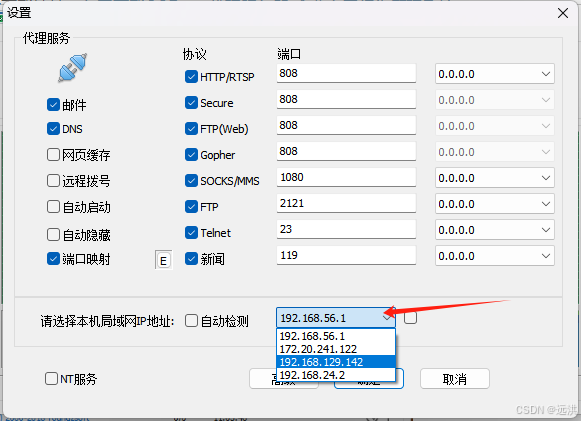Click the FTP port field 2121
Image resolution: width=581 pixels, height=421 pixels.
click(x=346, y=203)
